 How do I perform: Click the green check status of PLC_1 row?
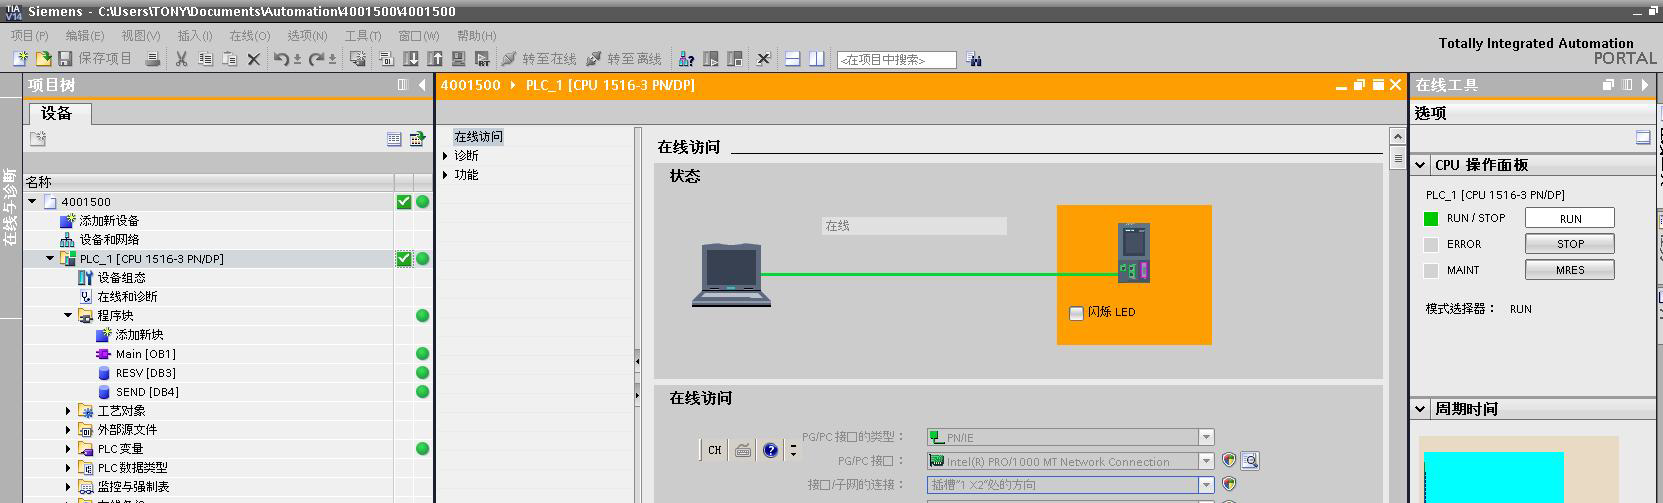click(x=403, y=259)
